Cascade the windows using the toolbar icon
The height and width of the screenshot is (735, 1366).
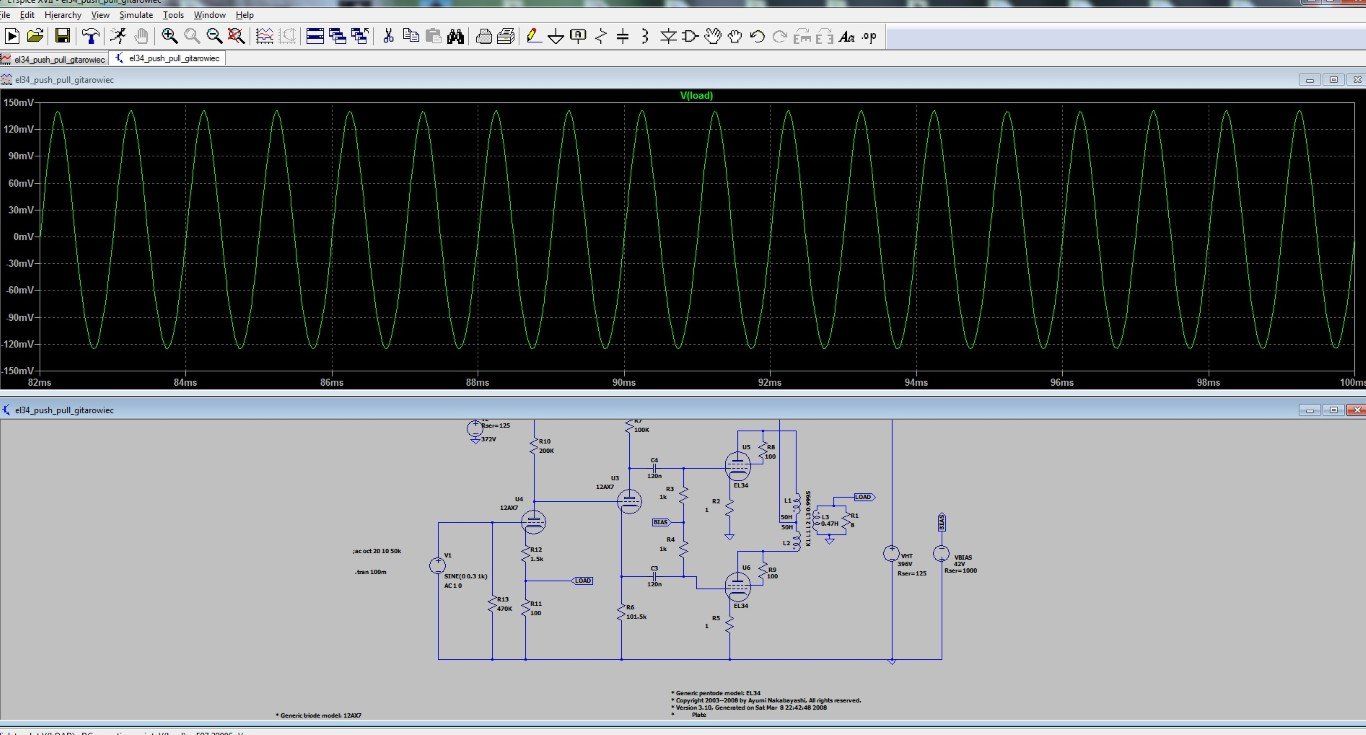pos(337,36)
